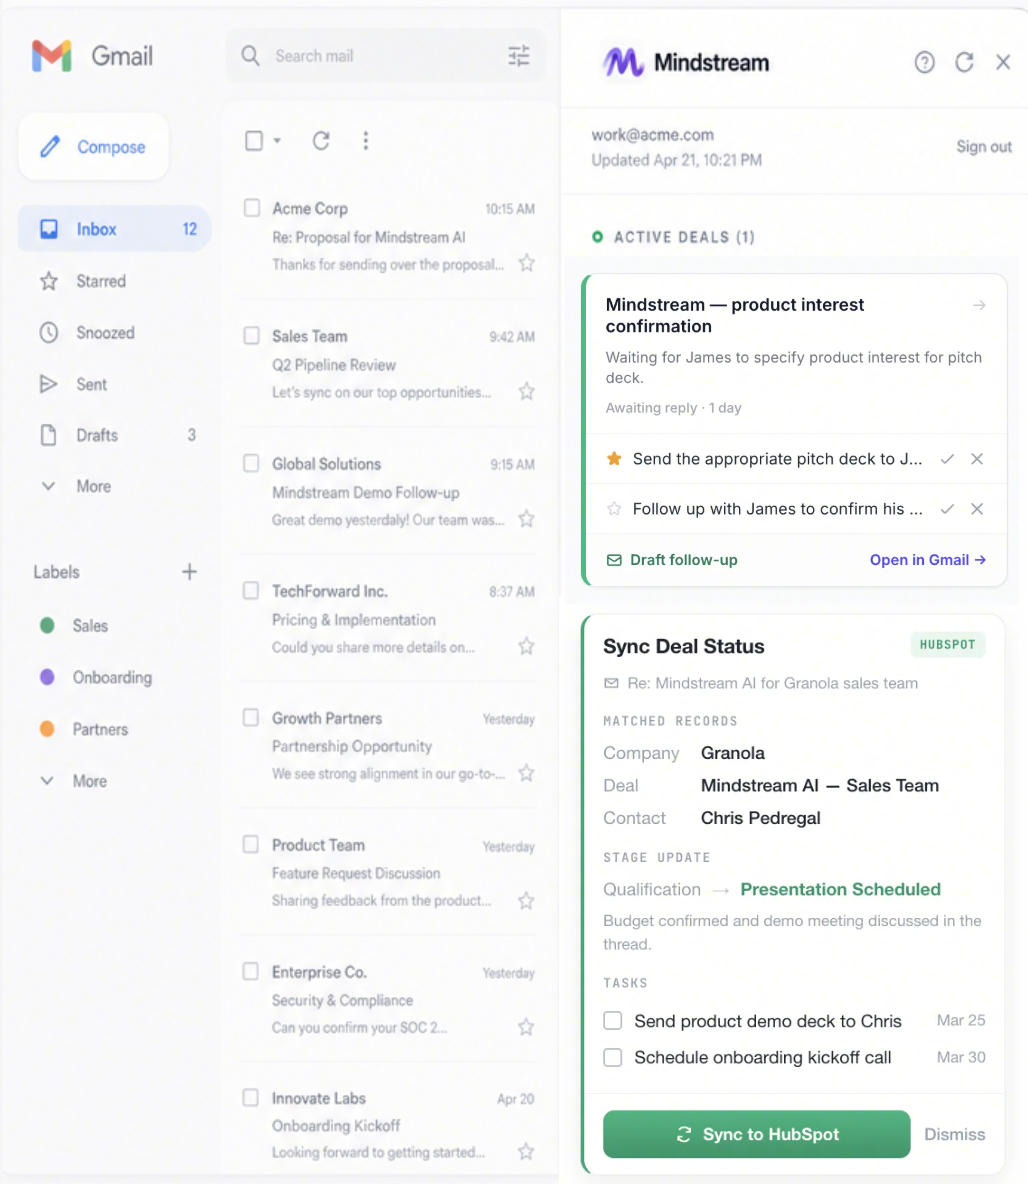Screen dimensions: 1028x1184
Task: Star the follow up with James task
Action: tap(614, 509)
